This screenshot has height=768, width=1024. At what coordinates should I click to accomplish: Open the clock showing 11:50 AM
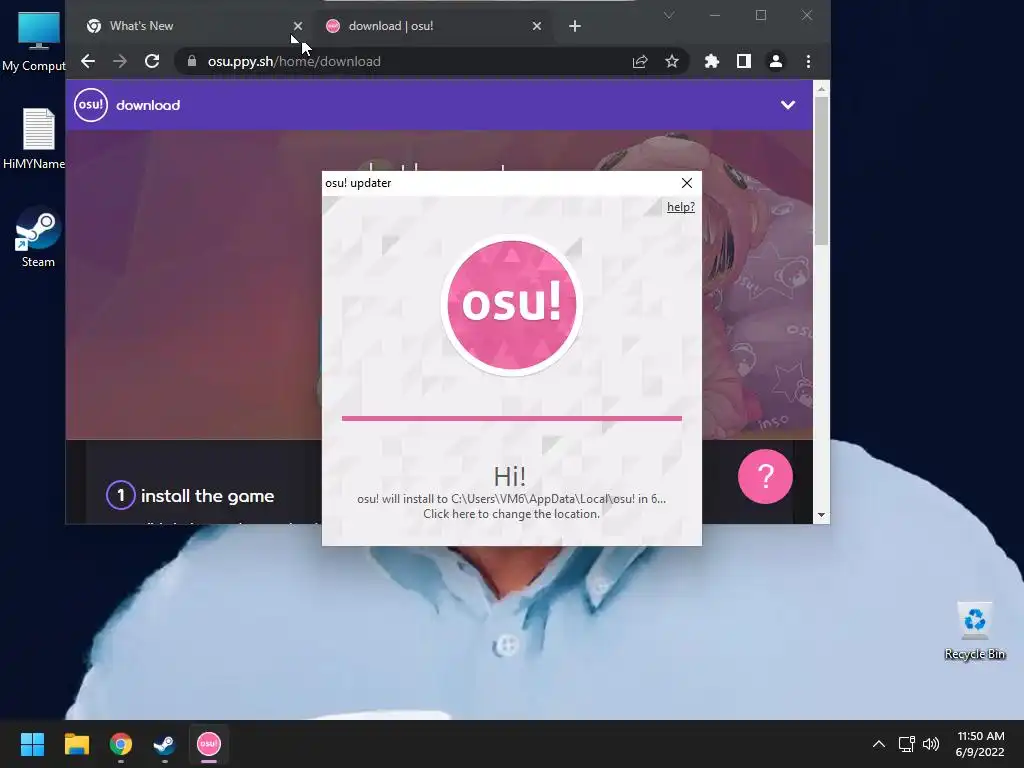click(980, 744)
